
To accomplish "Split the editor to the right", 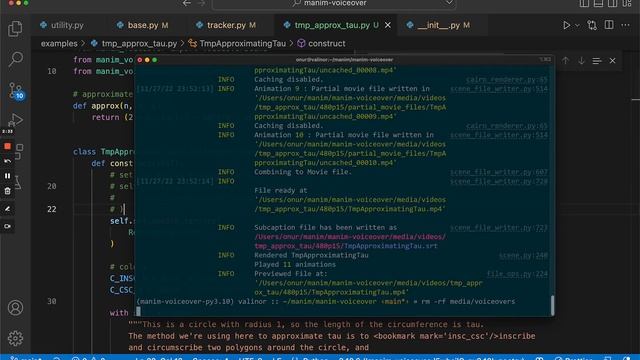I will (609, 25).
